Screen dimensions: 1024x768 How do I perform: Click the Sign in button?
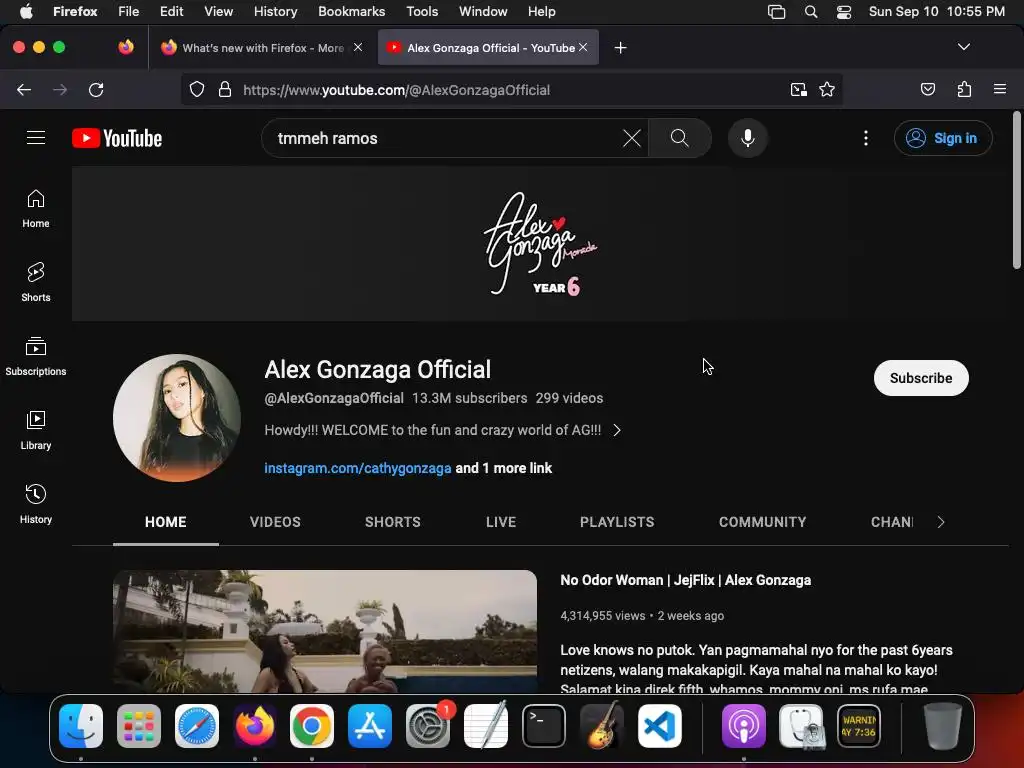[x=942, y=138]
